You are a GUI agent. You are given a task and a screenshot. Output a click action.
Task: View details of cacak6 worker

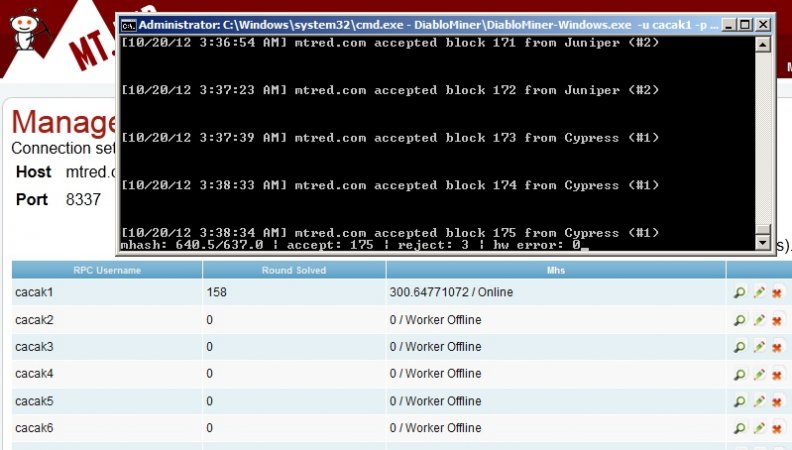[739, 428]
